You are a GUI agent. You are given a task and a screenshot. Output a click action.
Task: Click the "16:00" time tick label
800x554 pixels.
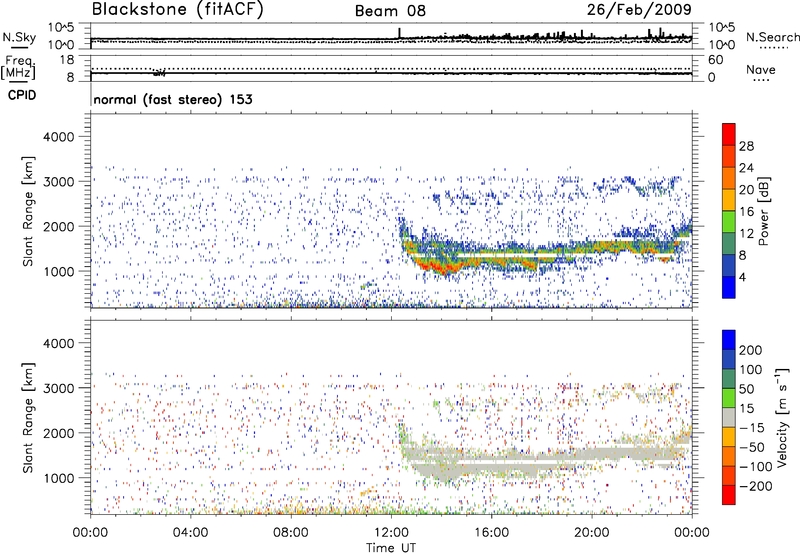point(491,533)
